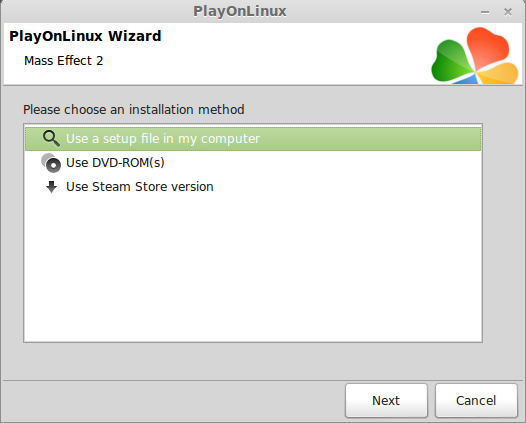
Task: Select 'Use a setup file in my computer'
Action: pyautogui.click(x=253, y=139)
